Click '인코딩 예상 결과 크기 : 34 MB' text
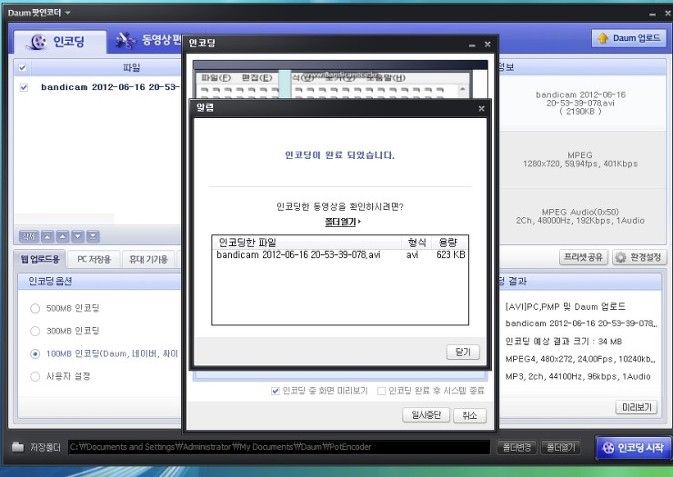 click(x=564, y=342)
